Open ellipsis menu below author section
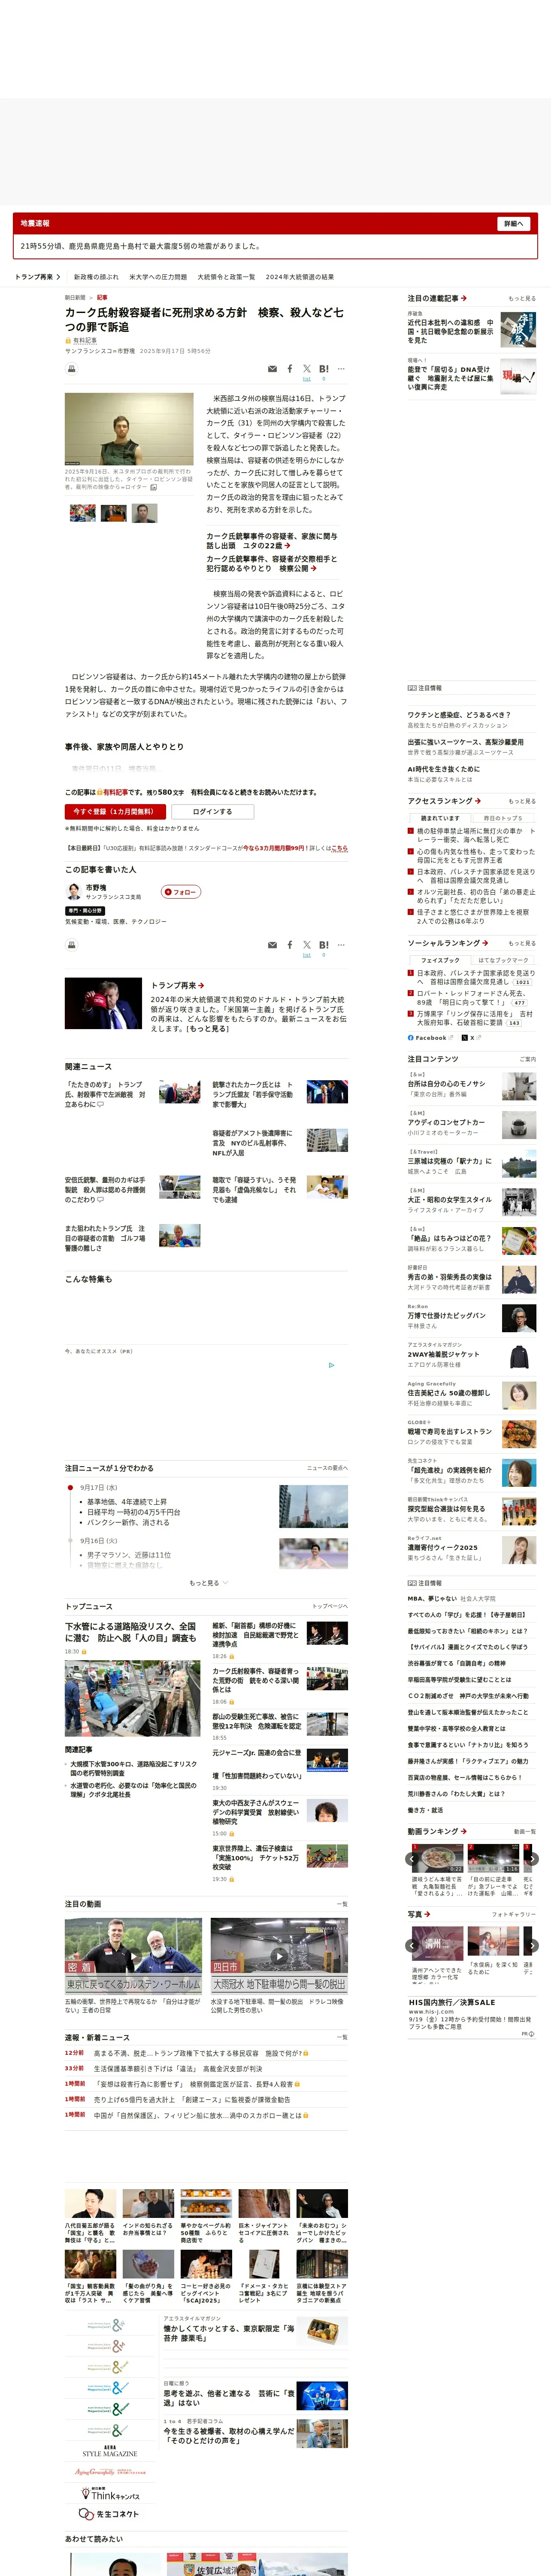 341,945
